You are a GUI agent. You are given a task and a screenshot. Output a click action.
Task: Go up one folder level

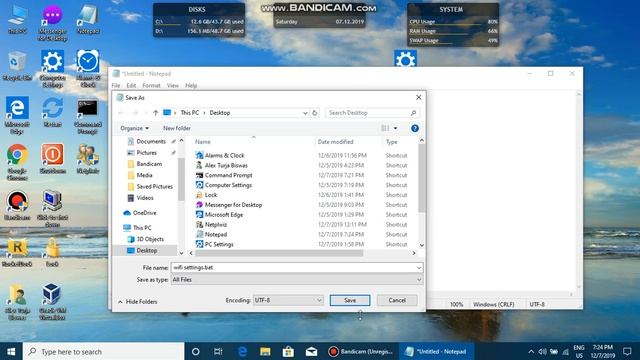pos(155,113)
